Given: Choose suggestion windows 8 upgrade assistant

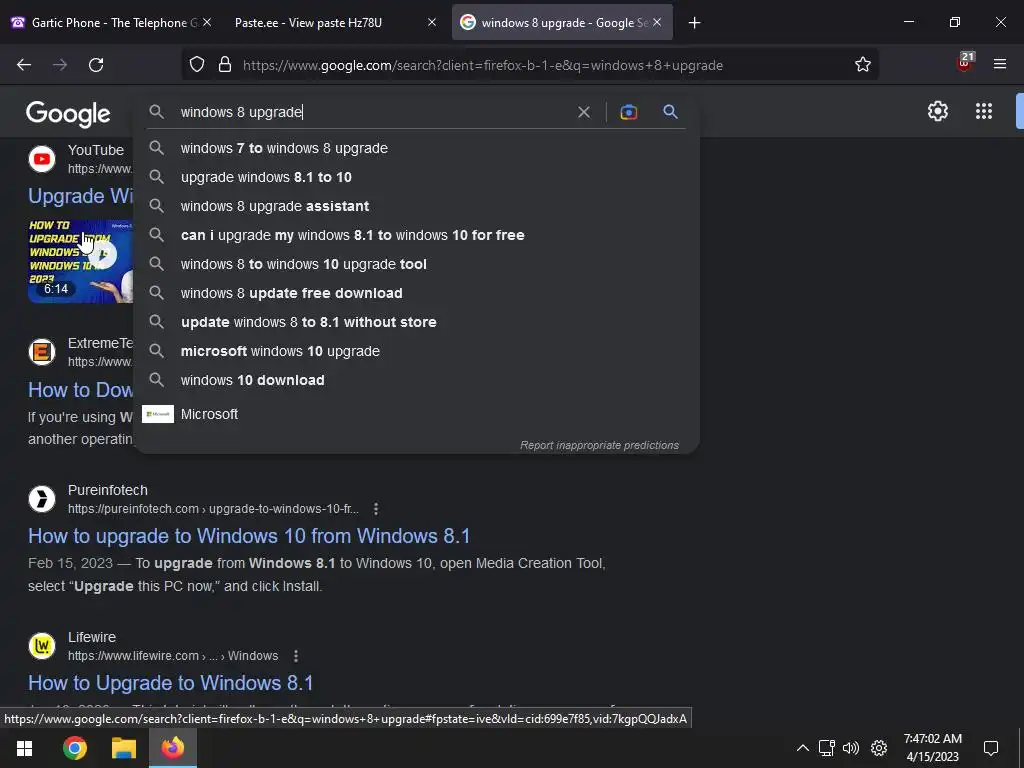Looking at the screenshot, I should (416, 206).
